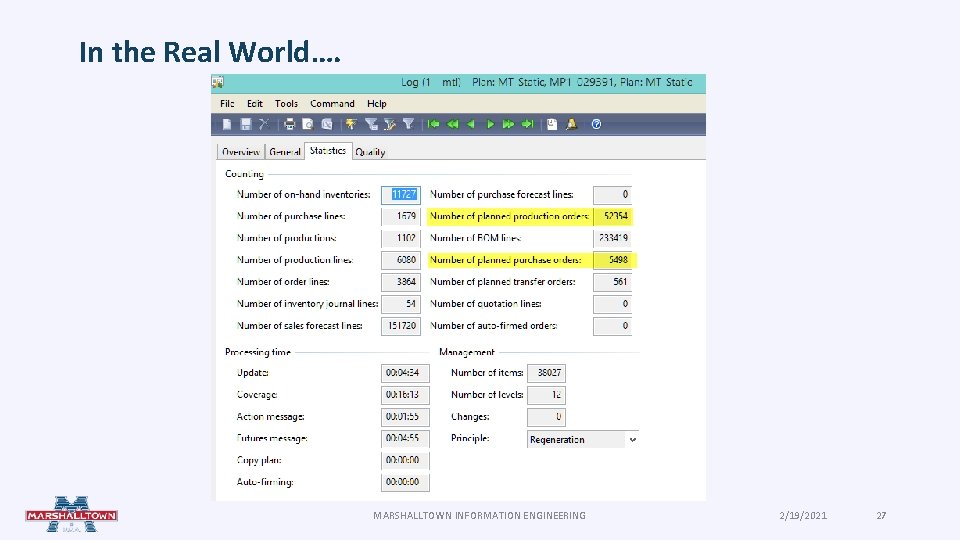
Task: Click Number of items value 38027
Action: (546, 373)
